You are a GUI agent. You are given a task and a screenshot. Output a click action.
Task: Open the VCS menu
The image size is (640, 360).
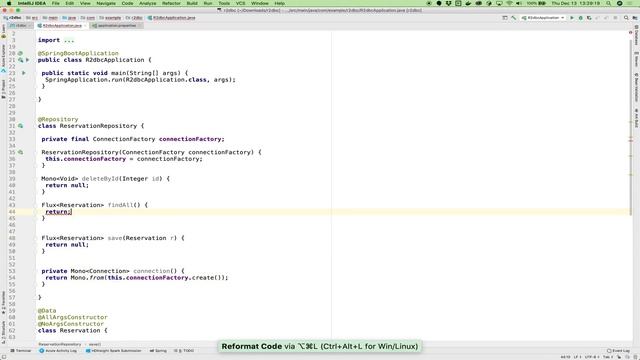click(240, 3)
